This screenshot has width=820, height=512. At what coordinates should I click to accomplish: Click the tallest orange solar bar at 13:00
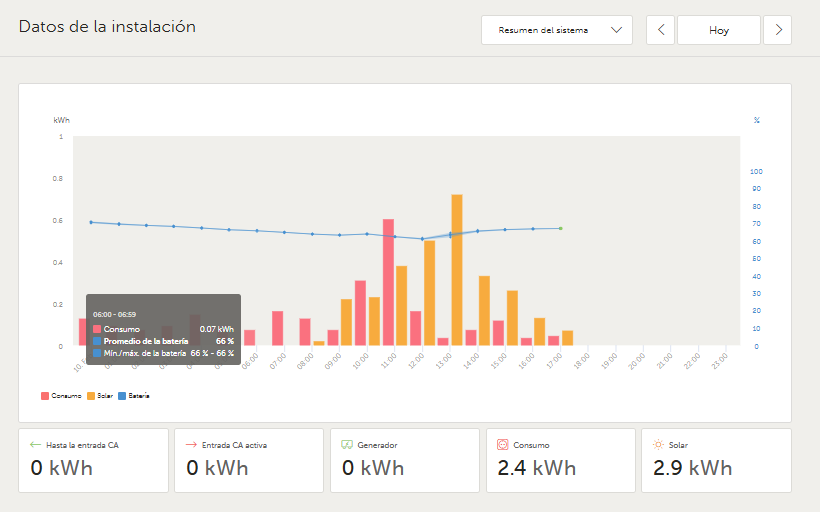coord(457,270)
